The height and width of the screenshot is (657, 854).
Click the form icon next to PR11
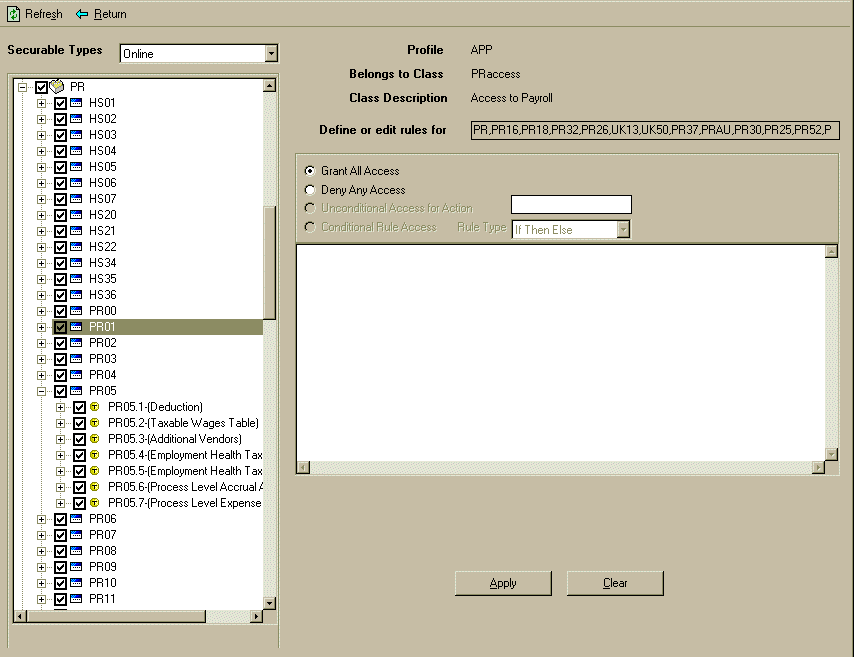coord(77,599)
